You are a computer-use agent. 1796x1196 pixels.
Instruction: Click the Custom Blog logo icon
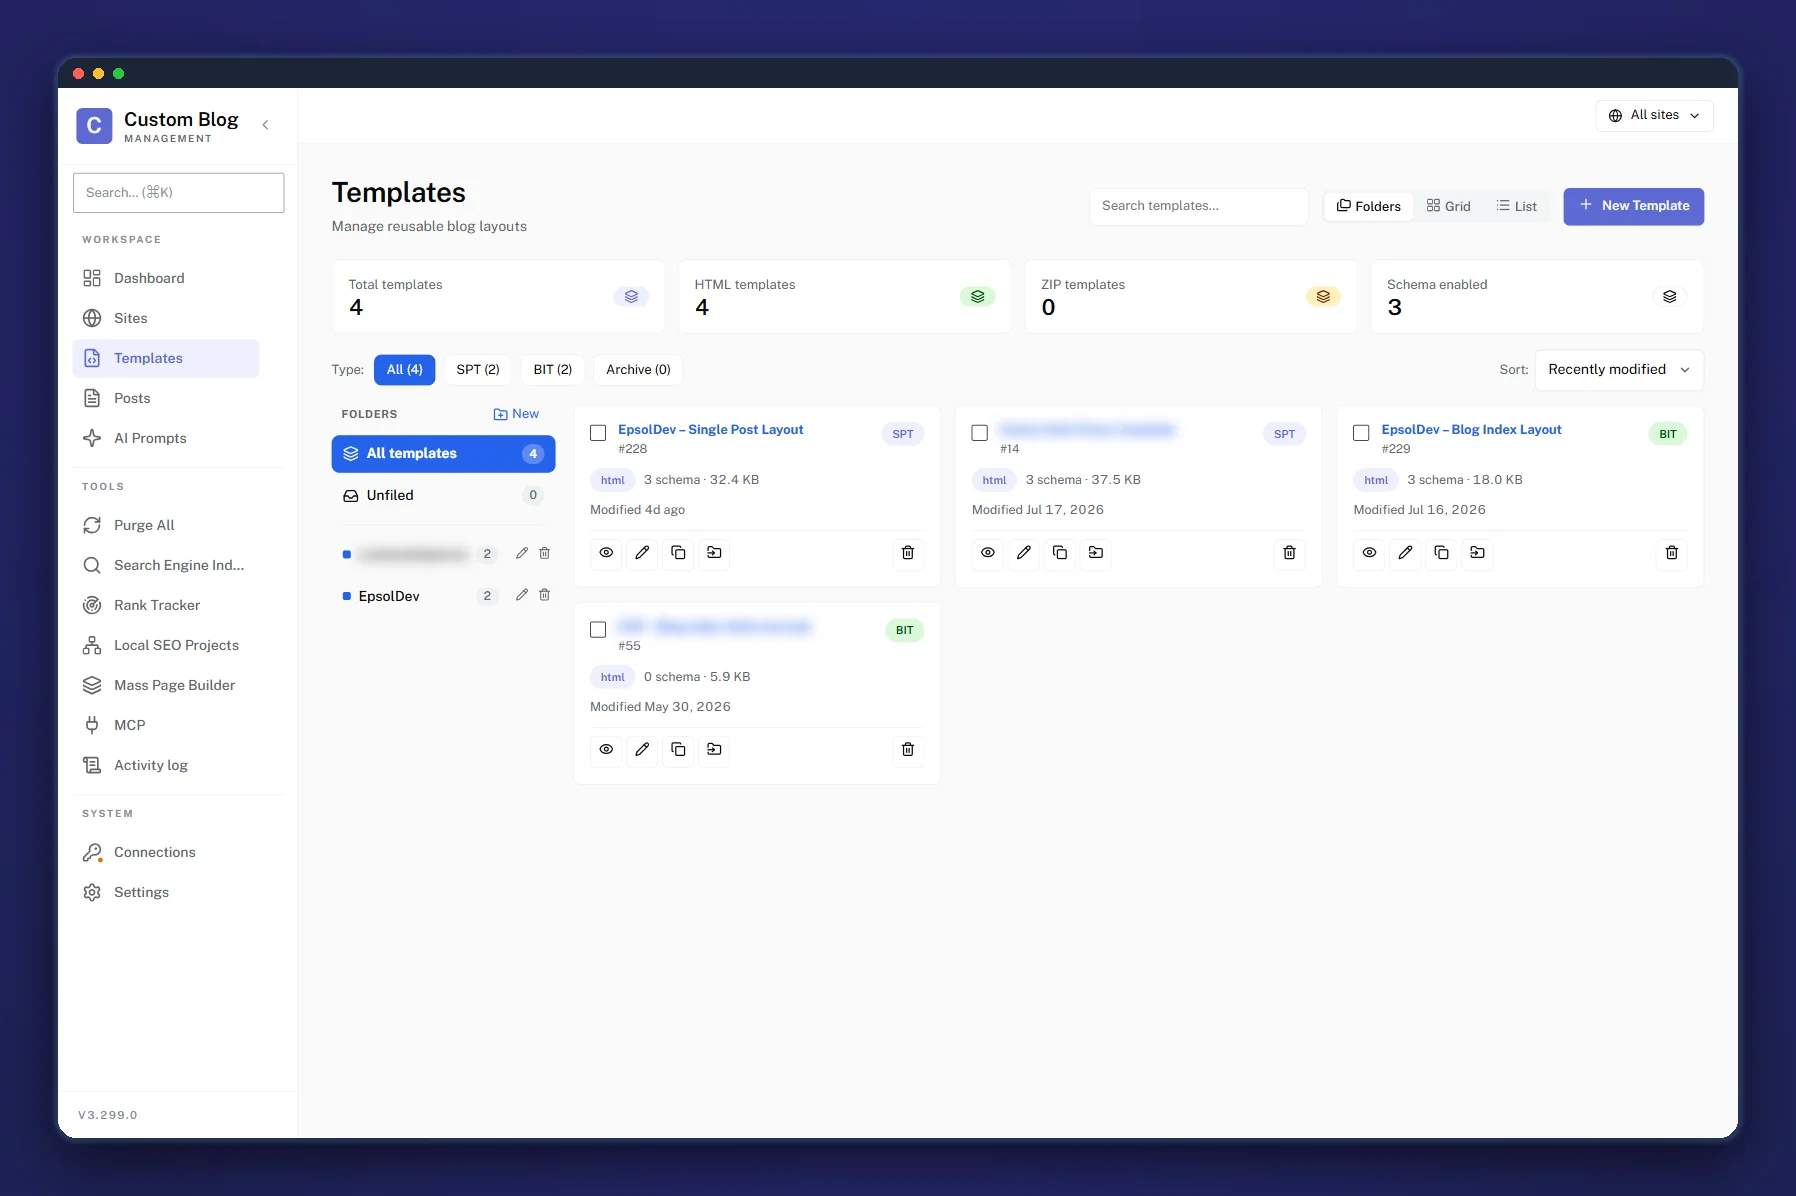[x=94, y=126]
